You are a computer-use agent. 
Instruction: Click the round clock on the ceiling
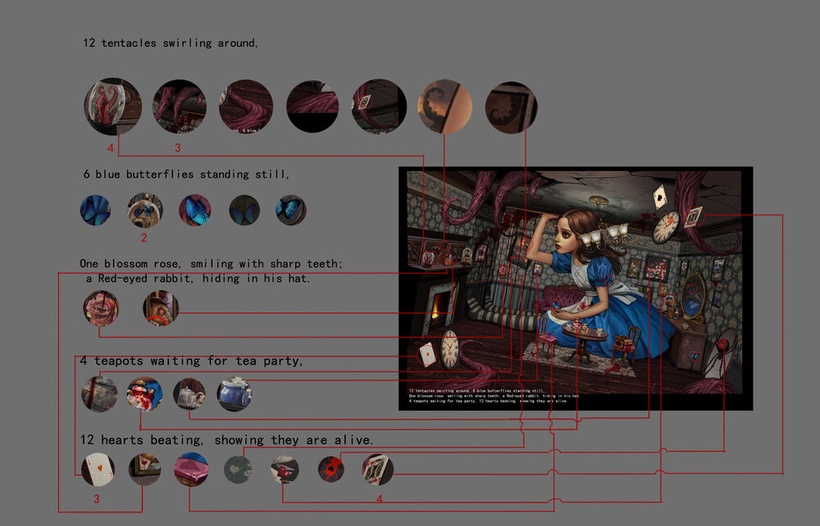tap(665, 227)
